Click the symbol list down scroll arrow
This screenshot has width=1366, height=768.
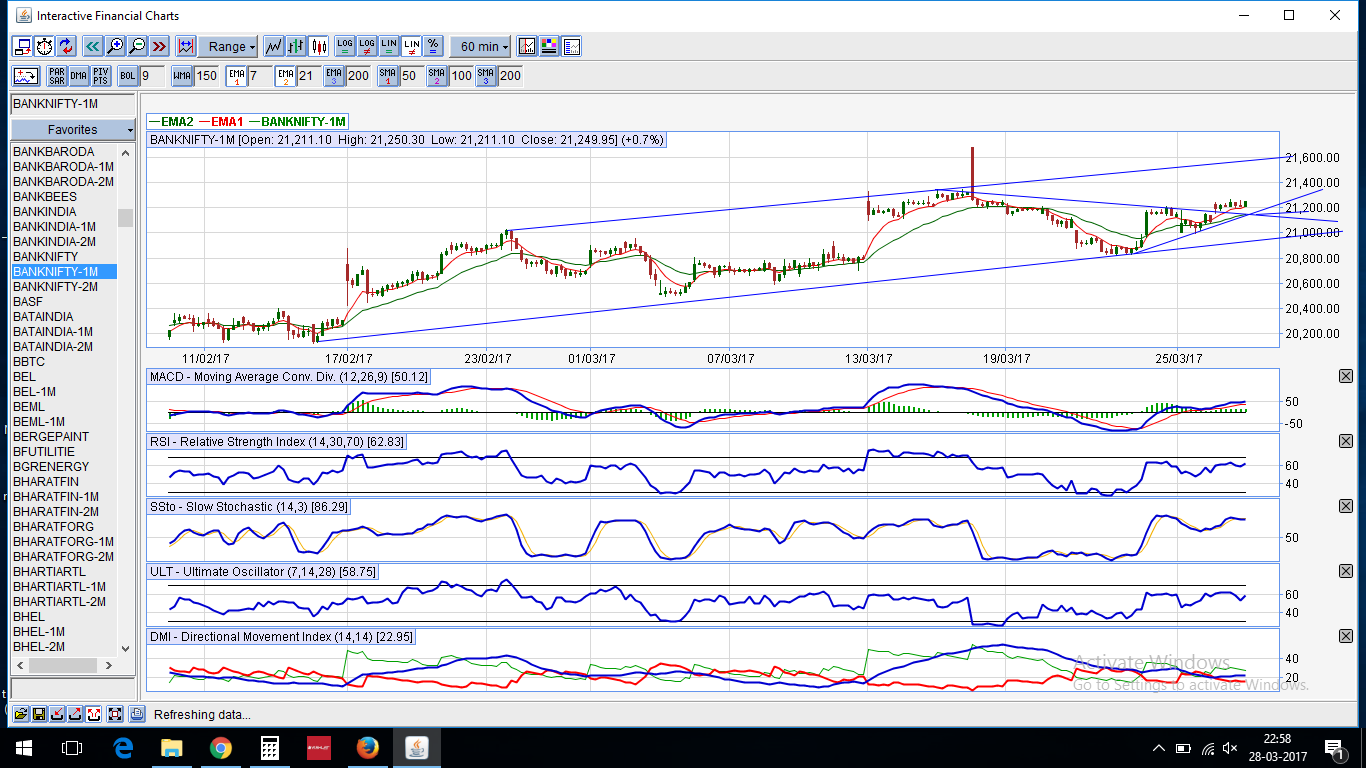click(x=125, y=648)
